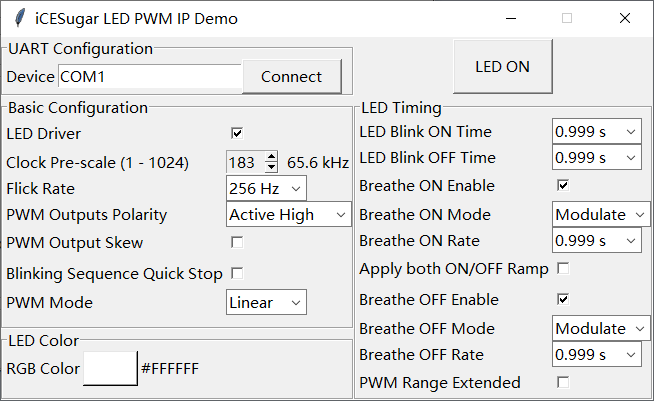Minimize the iCESugar window
Viewport: 654px width, 401px height.
(511, 18)
